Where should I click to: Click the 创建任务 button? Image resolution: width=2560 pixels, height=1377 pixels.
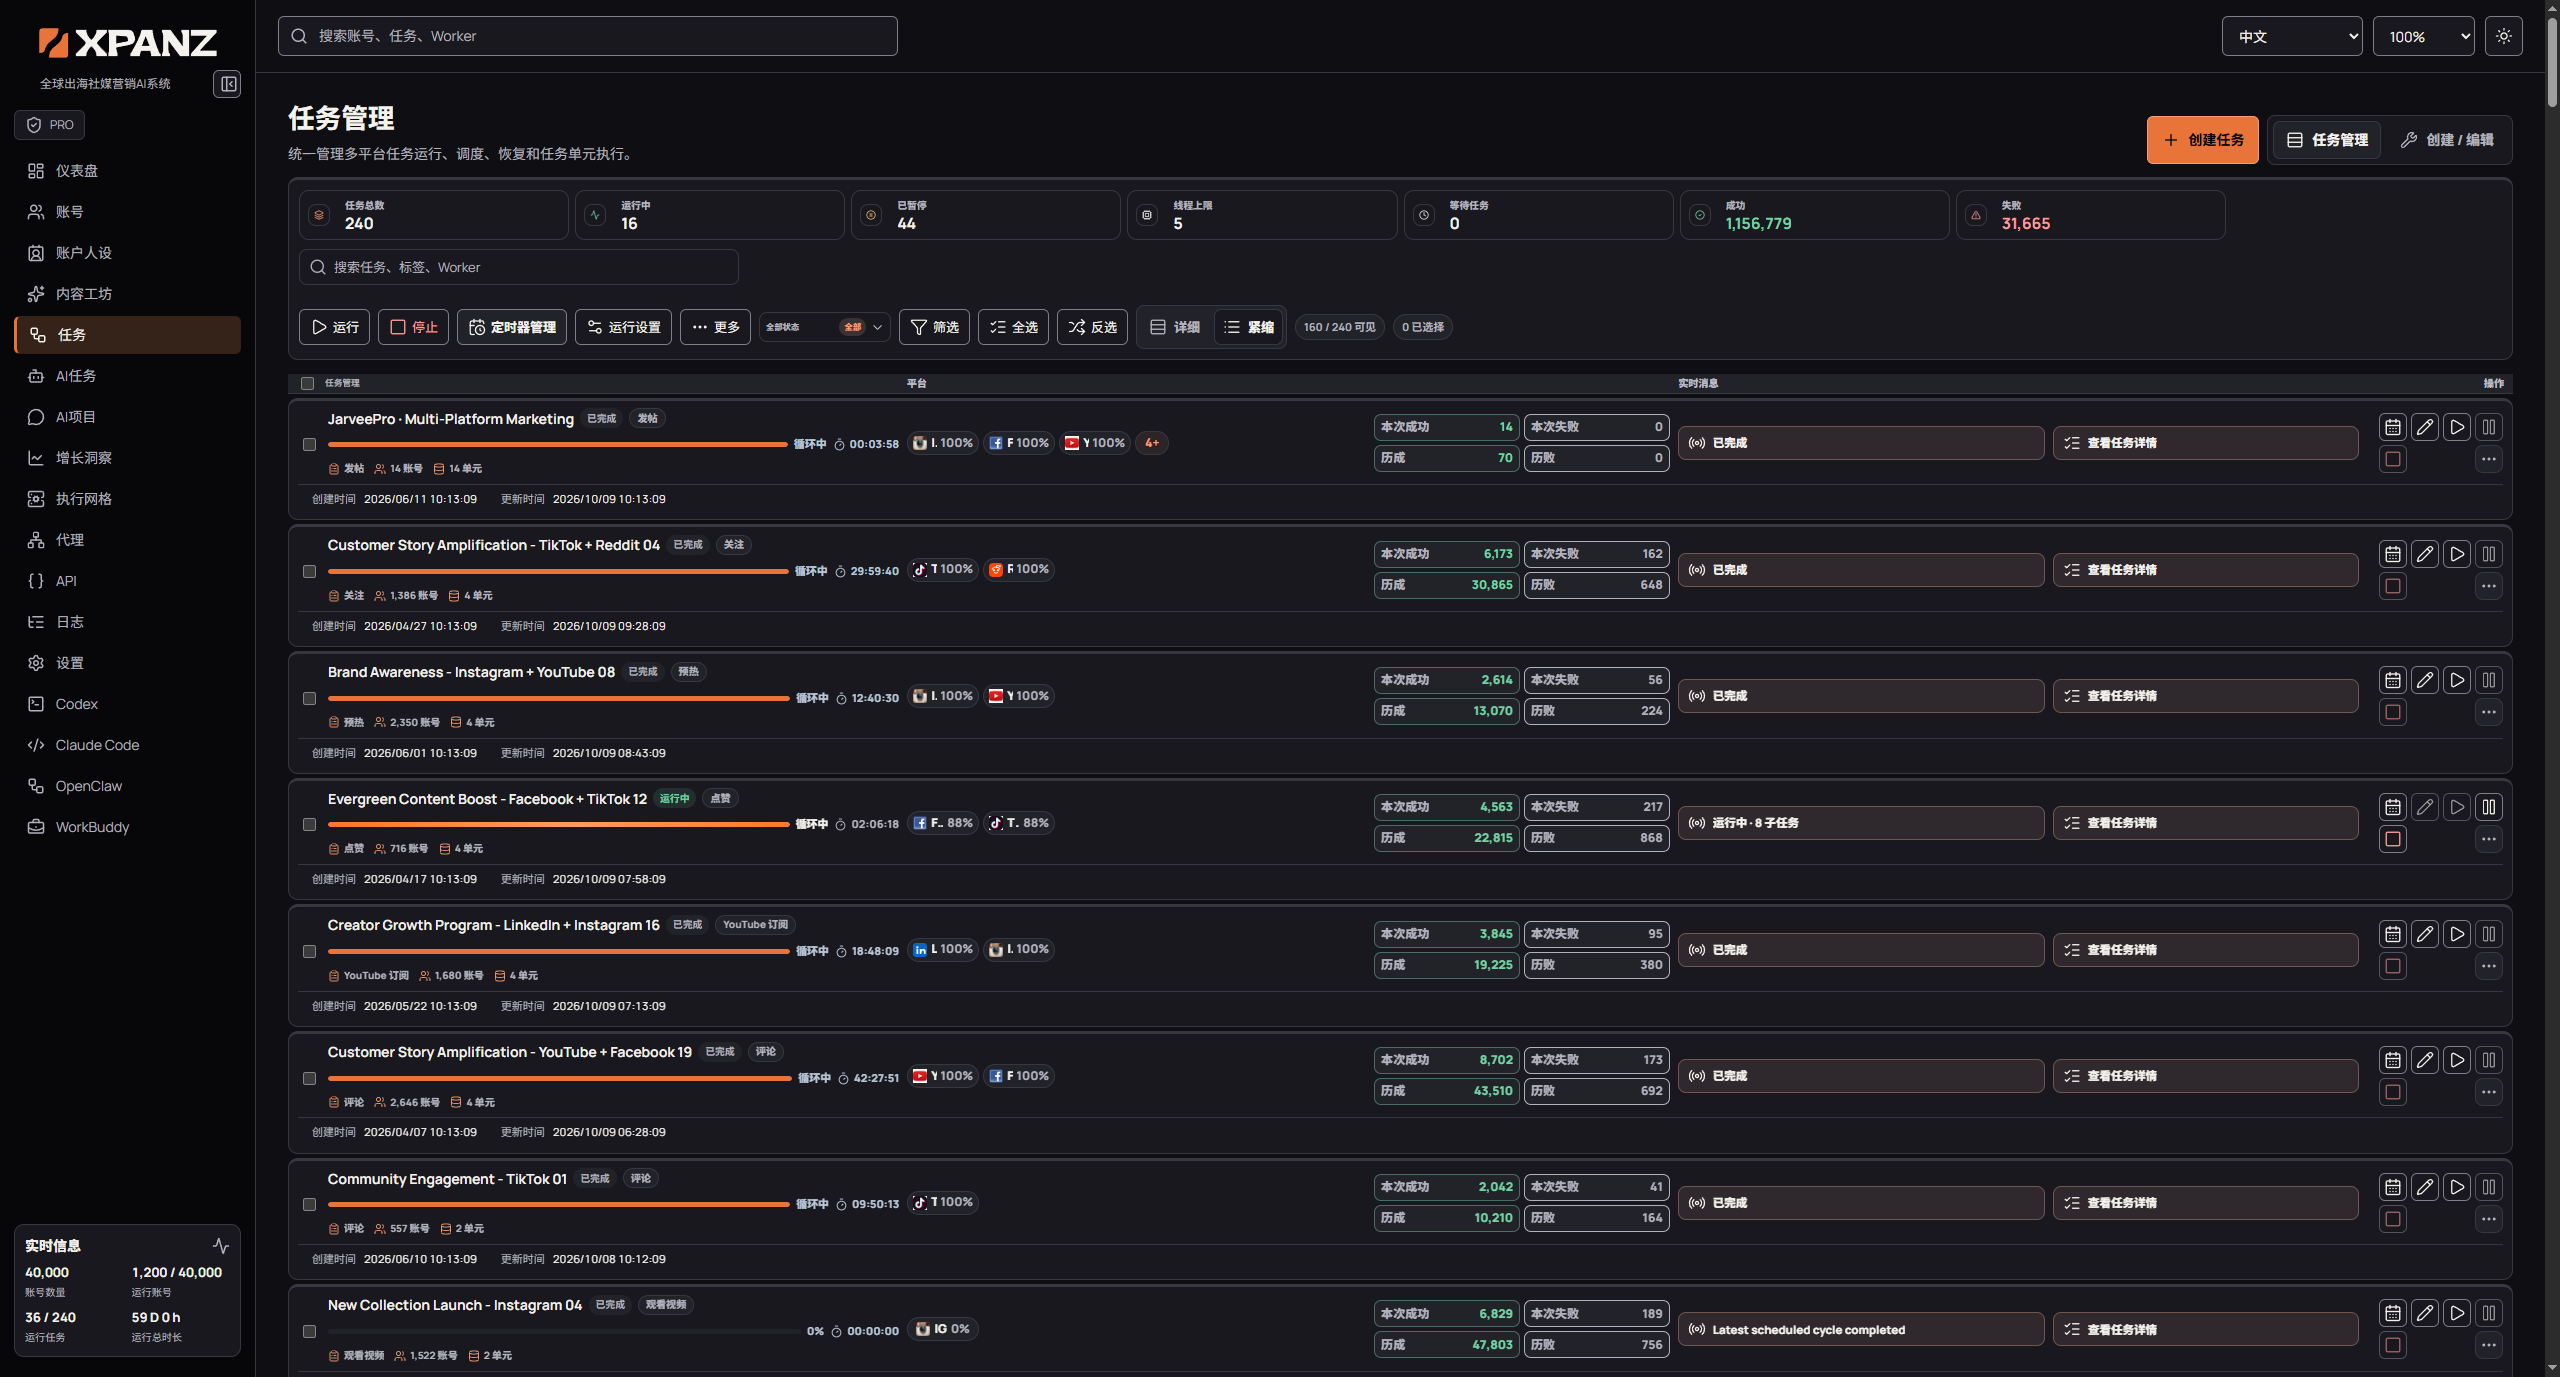[x=2202, y=140]
